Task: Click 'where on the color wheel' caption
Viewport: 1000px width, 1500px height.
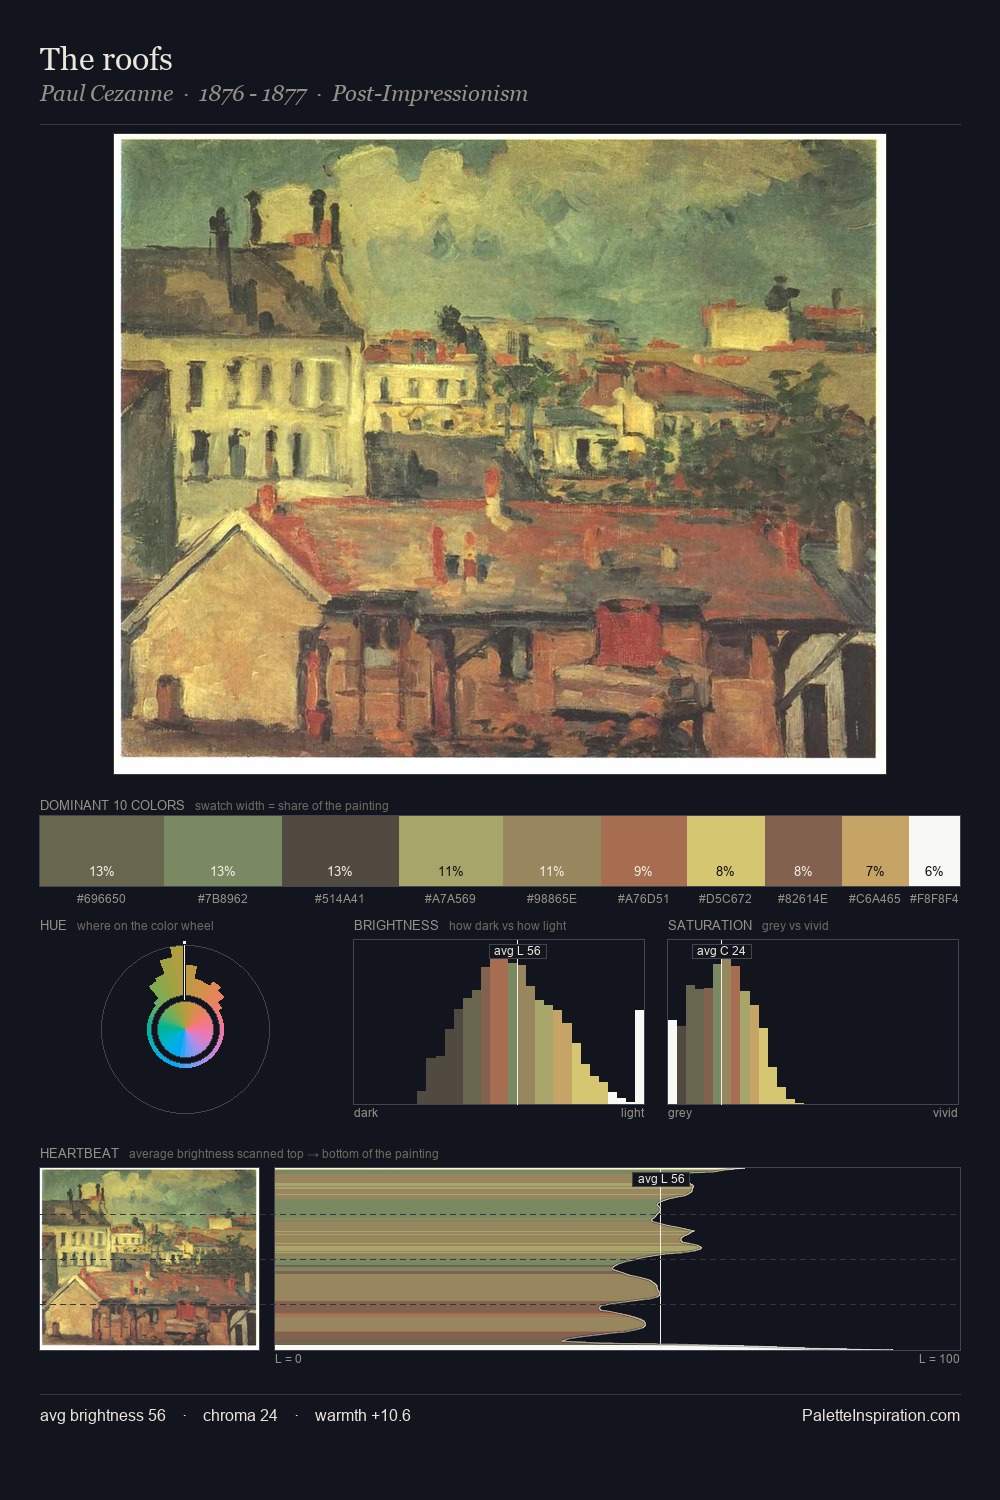Action: 145,926
